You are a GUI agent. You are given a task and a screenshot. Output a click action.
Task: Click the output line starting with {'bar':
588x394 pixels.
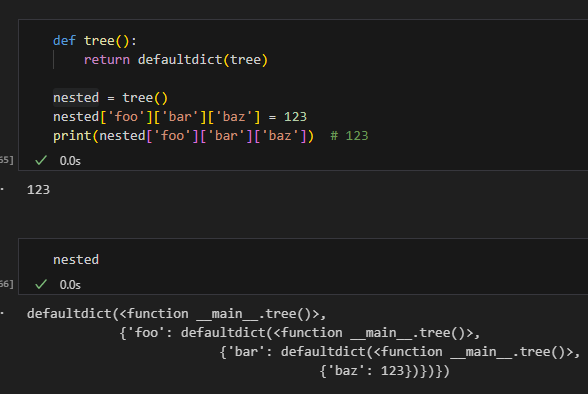click(x=399, y=352)
